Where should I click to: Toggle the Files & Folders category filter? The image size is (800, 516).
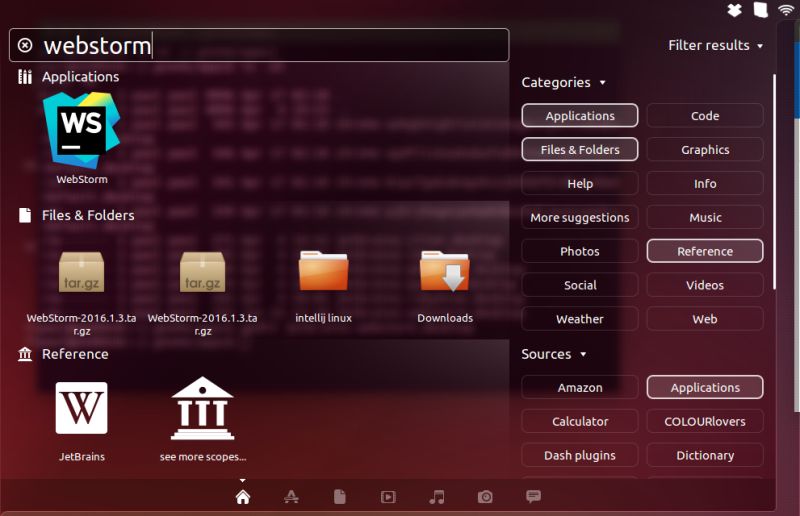click(x=580, y=150)
